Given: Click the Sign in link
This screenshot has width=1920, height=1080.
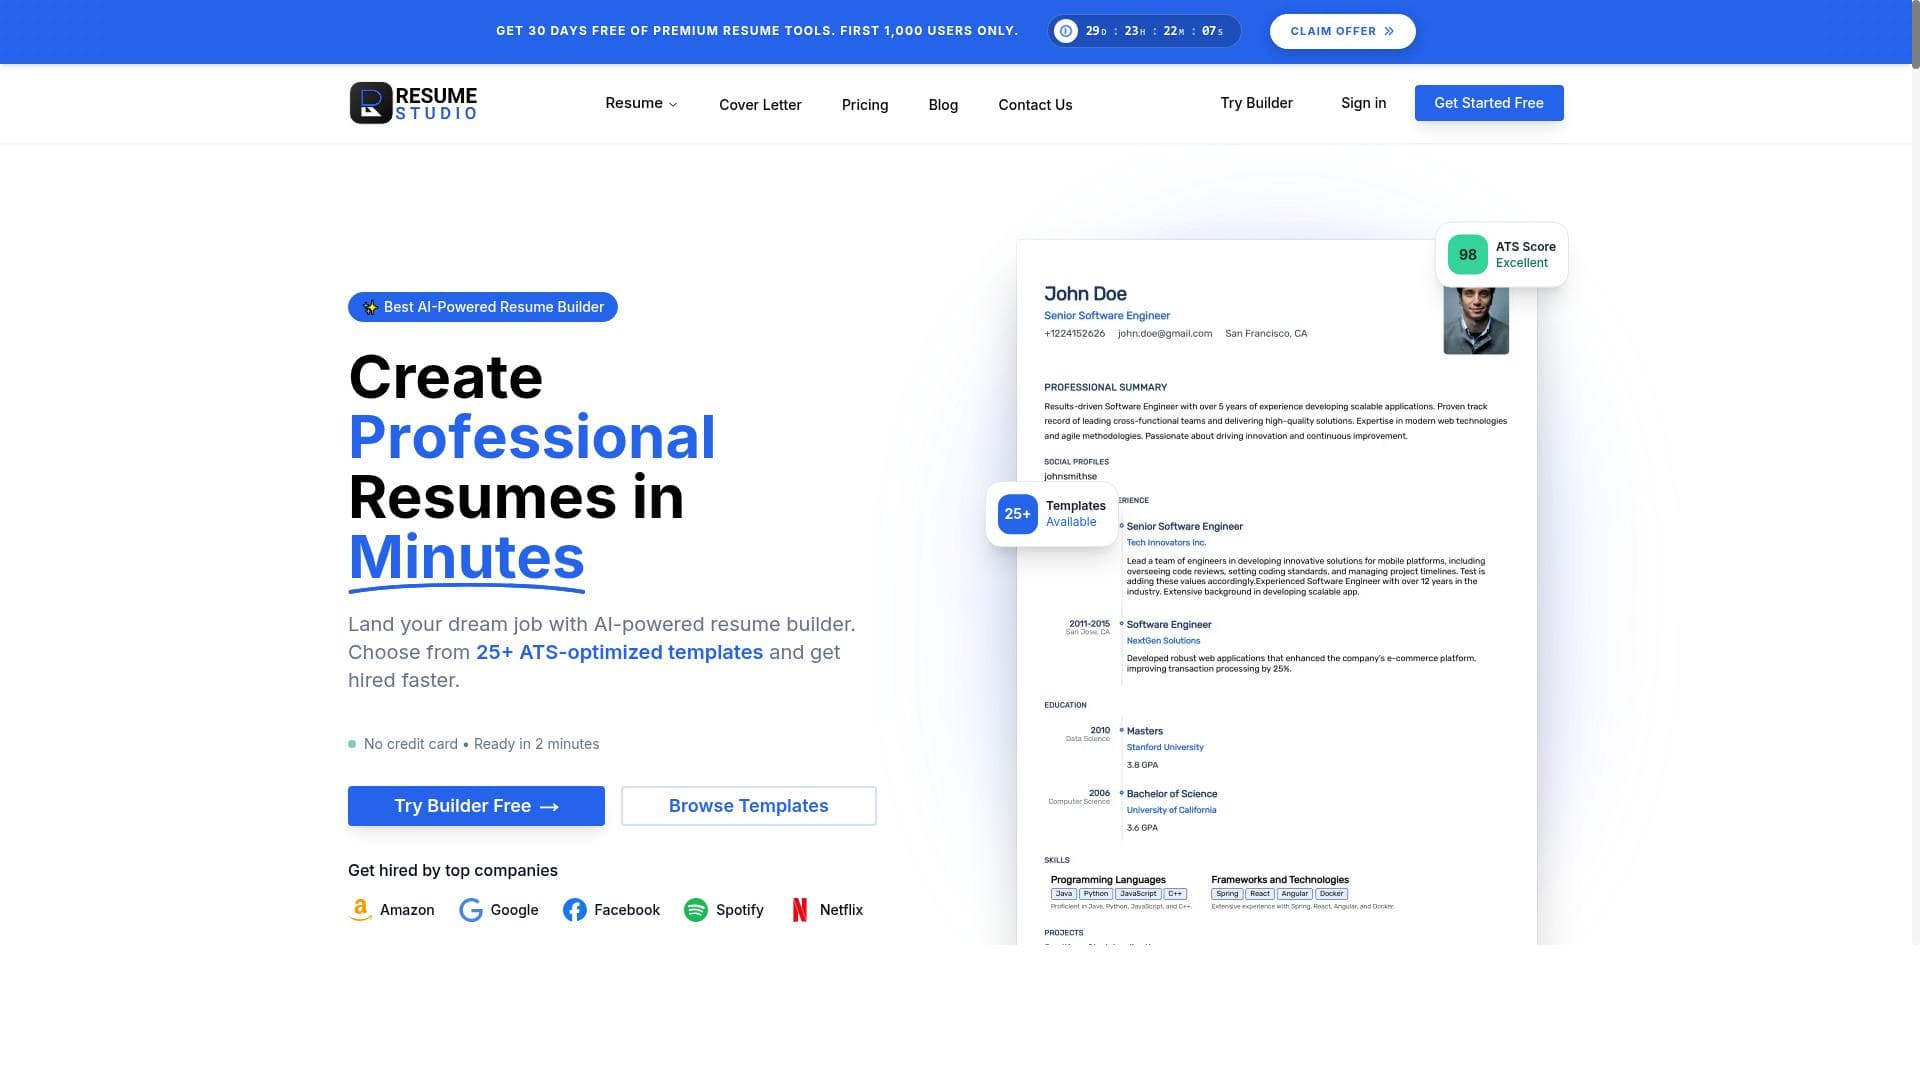Looking at the screenshot, I should tap(1363, 103).
